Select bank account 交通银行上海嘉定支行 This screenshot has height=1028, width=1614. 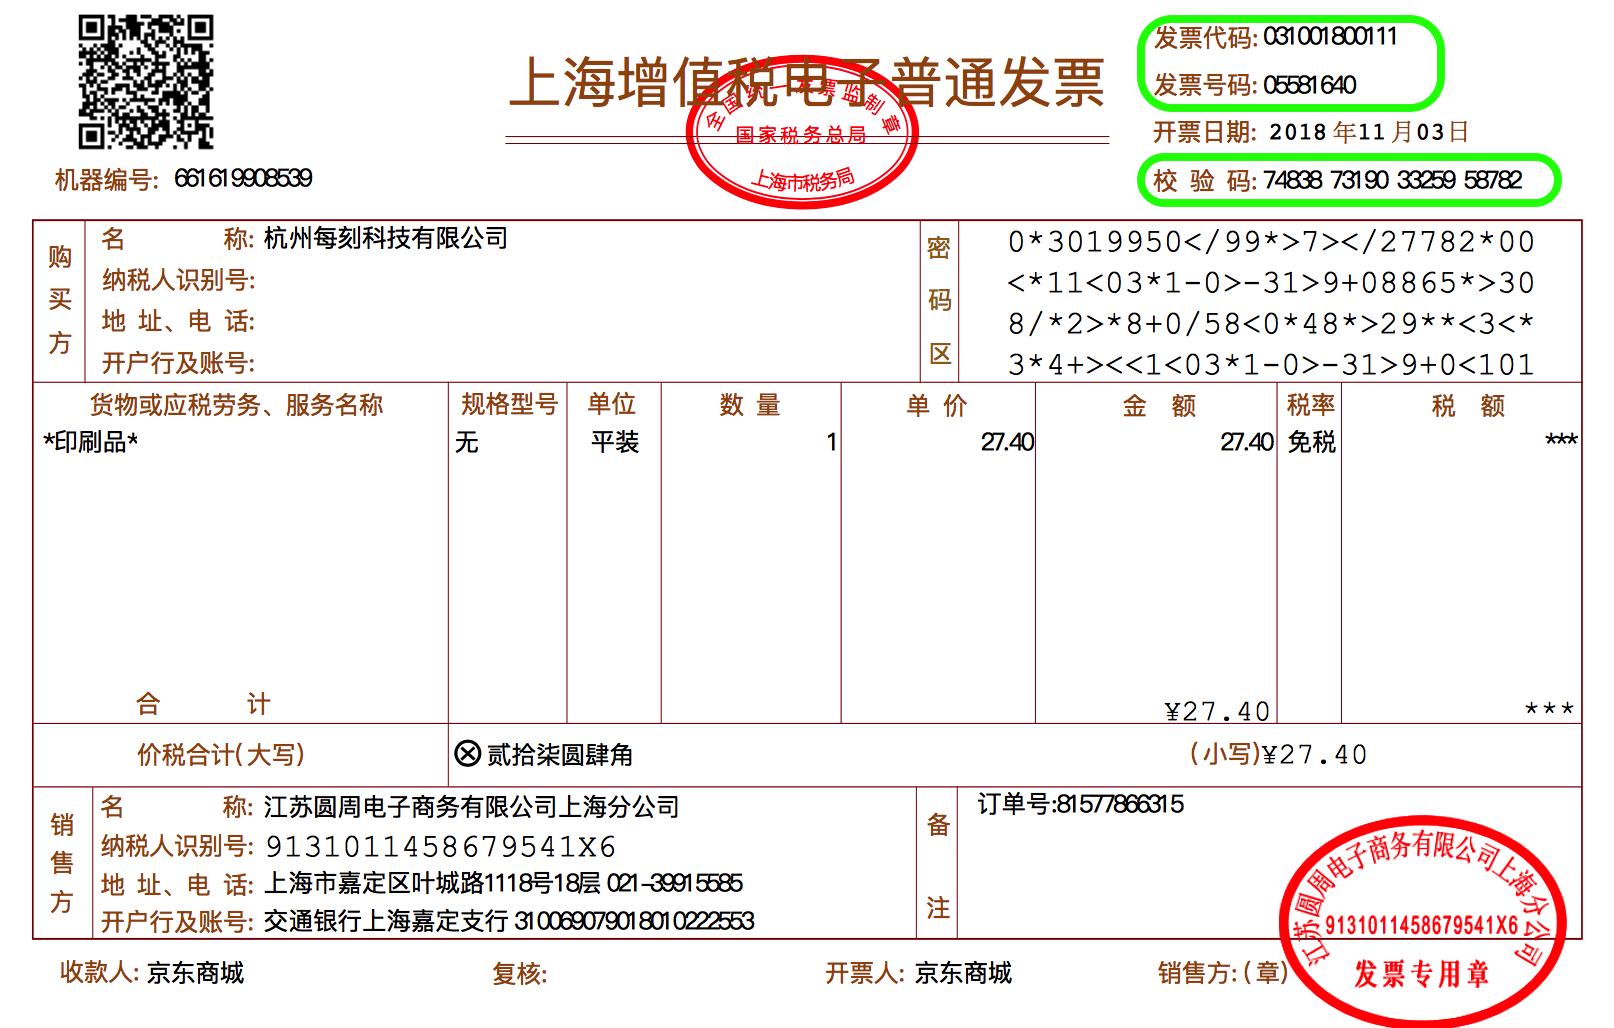click(x=386, y=921)
